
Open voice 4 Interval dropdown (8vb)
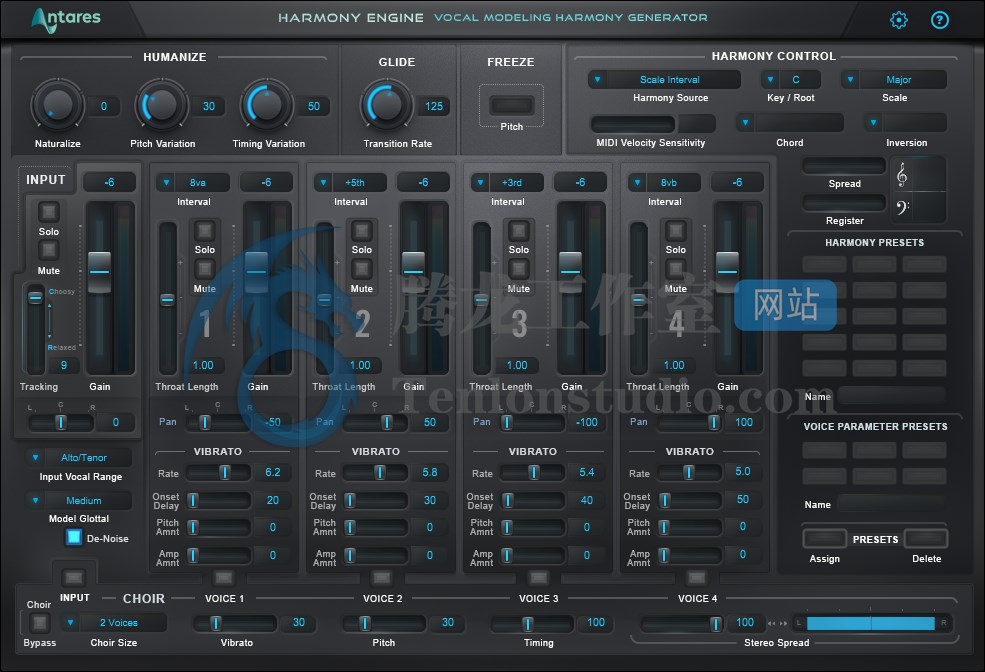[x=664, y=183]
